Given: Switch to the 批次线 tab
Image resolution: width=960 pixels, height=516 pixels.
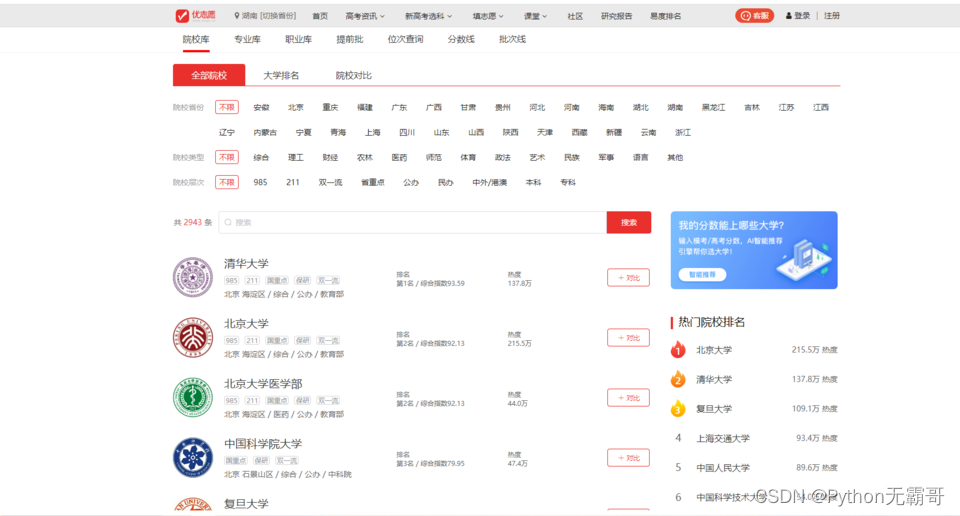Looking at the screenshot, I should click(x=512, y=39).
